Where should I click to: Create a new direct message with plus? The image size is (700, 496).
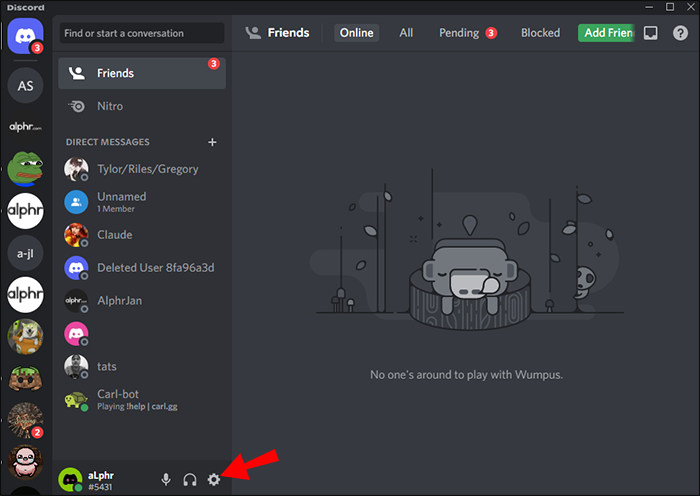tap(212, 142)
